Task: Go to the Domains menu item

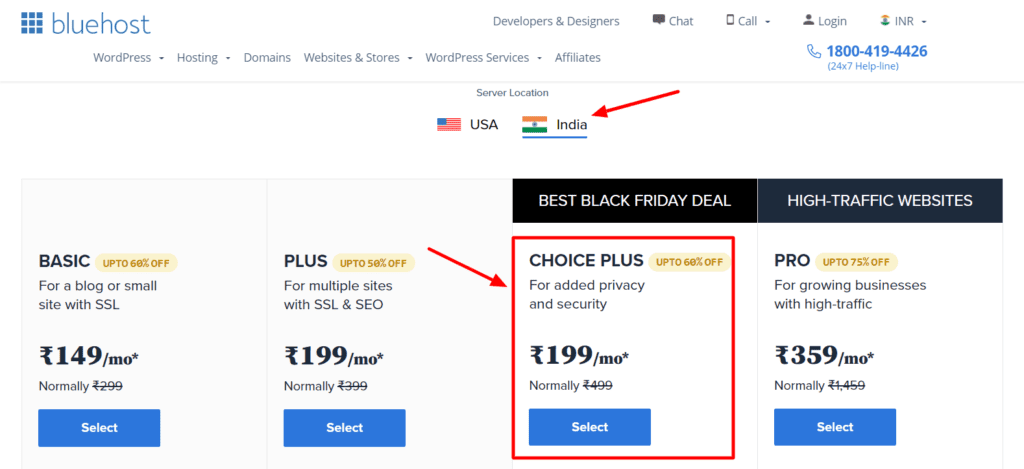Action: pyautogui.click(x=267, y=58)
